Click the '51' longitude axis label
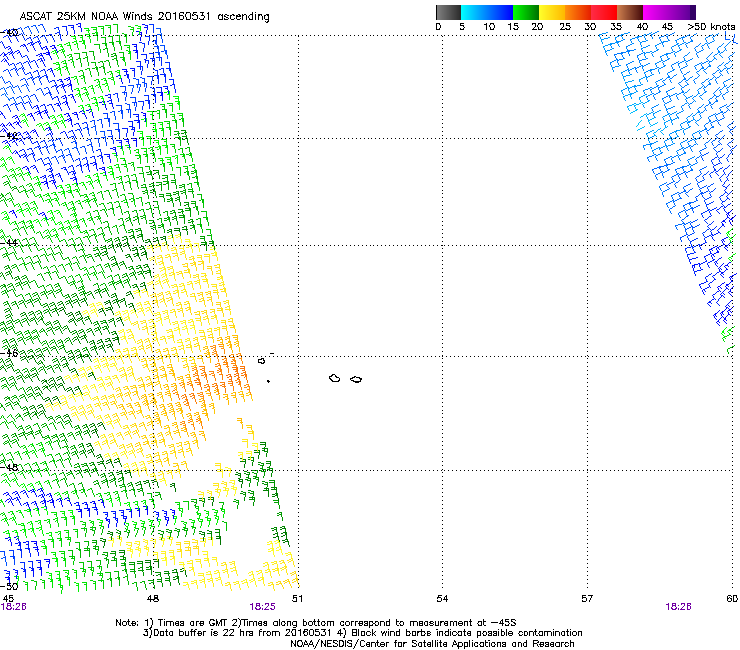 click(x=297, y=599)
